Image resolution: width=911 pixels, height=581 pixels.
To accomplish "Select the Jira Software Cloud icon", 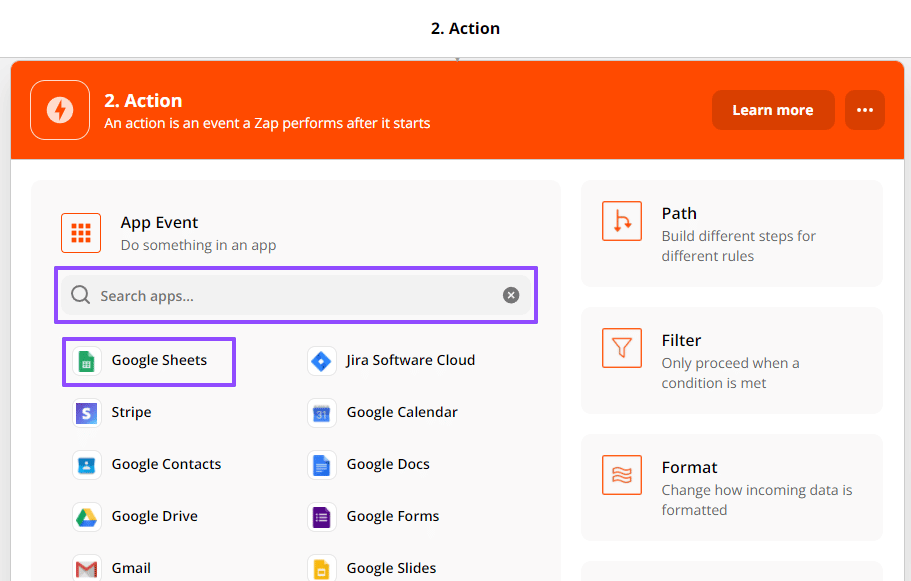I will click(x=321, y=361).
